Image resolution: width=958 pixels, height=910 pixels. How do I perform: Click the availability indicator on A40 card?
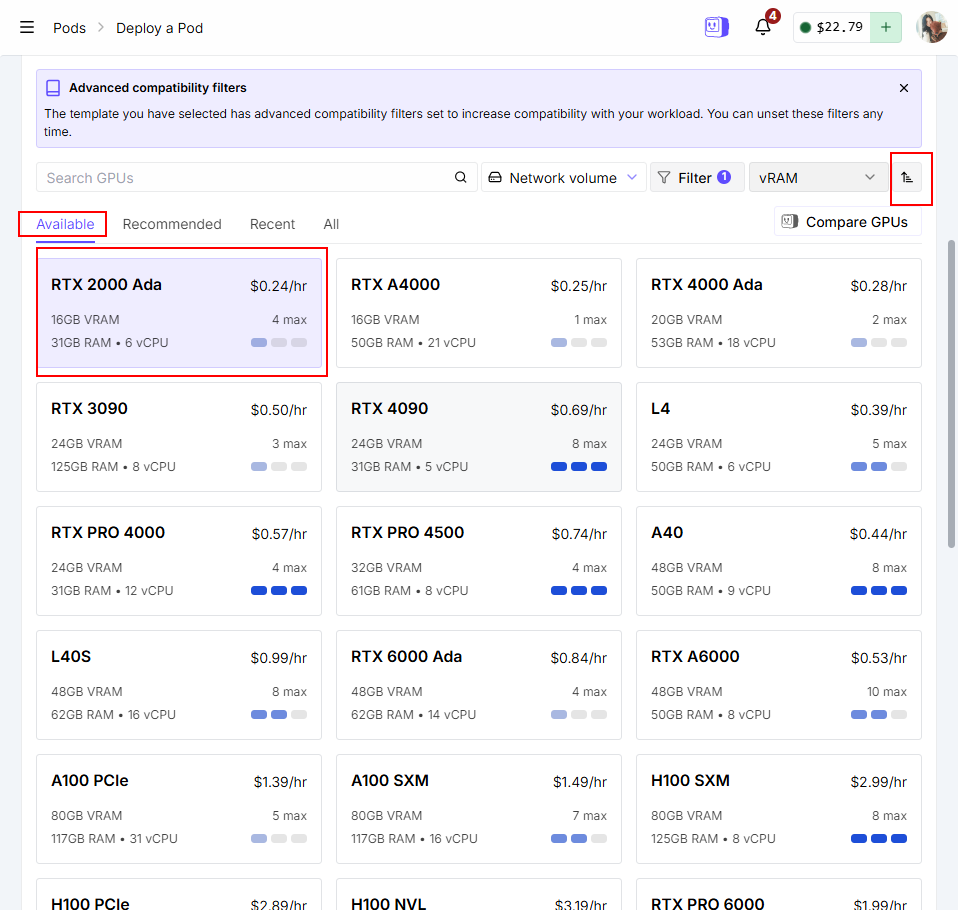coord(879,591)
